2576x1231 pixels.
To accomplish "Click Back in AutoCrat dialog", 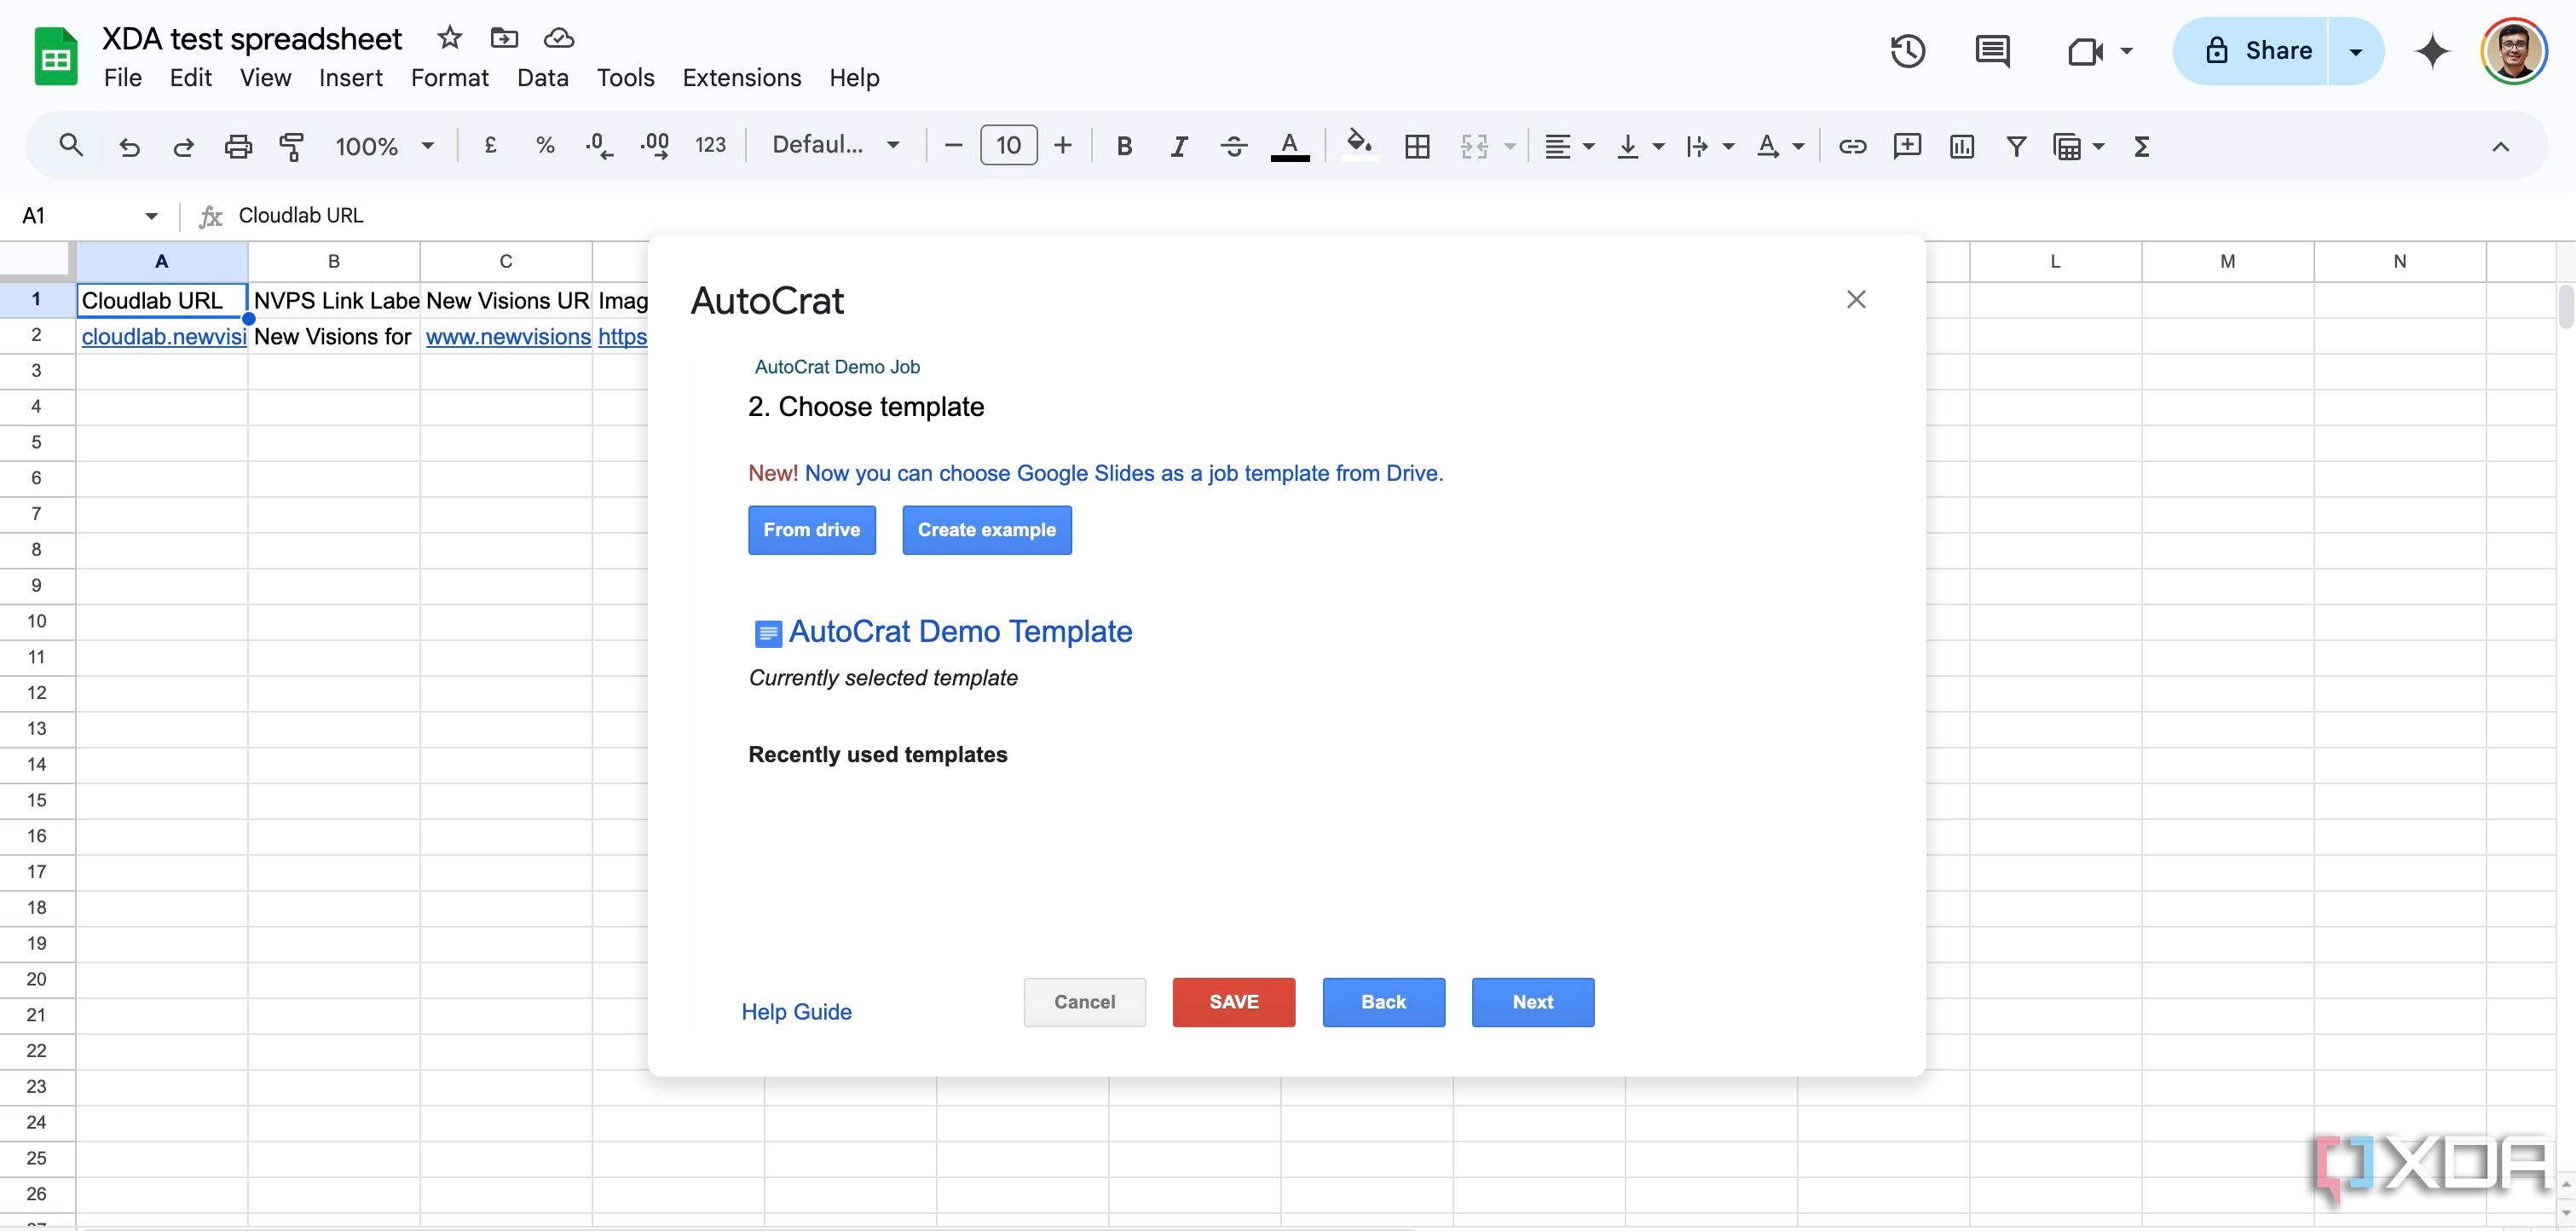I will [x=1384, y=1002].
